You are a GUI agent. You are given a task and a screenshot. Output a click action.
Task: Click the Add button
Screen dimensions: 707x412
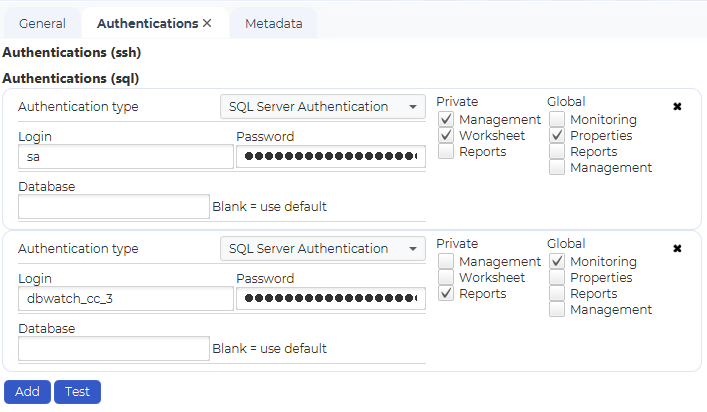27,392
